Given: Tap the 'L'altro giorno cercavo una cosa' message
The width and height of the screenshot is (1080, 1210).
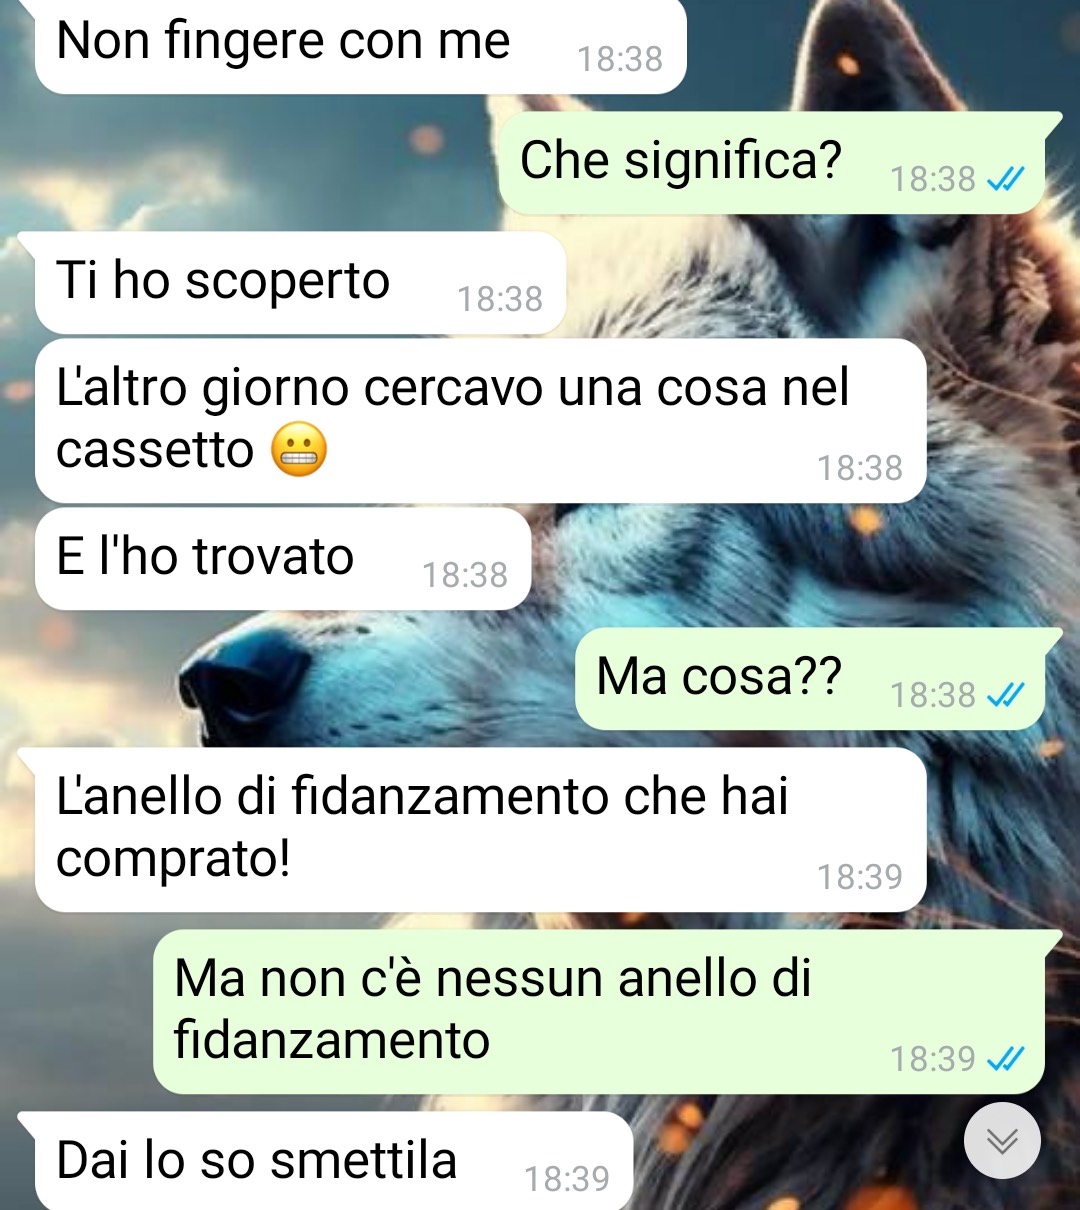Looking at the screenshot, I should click(480, 421).
